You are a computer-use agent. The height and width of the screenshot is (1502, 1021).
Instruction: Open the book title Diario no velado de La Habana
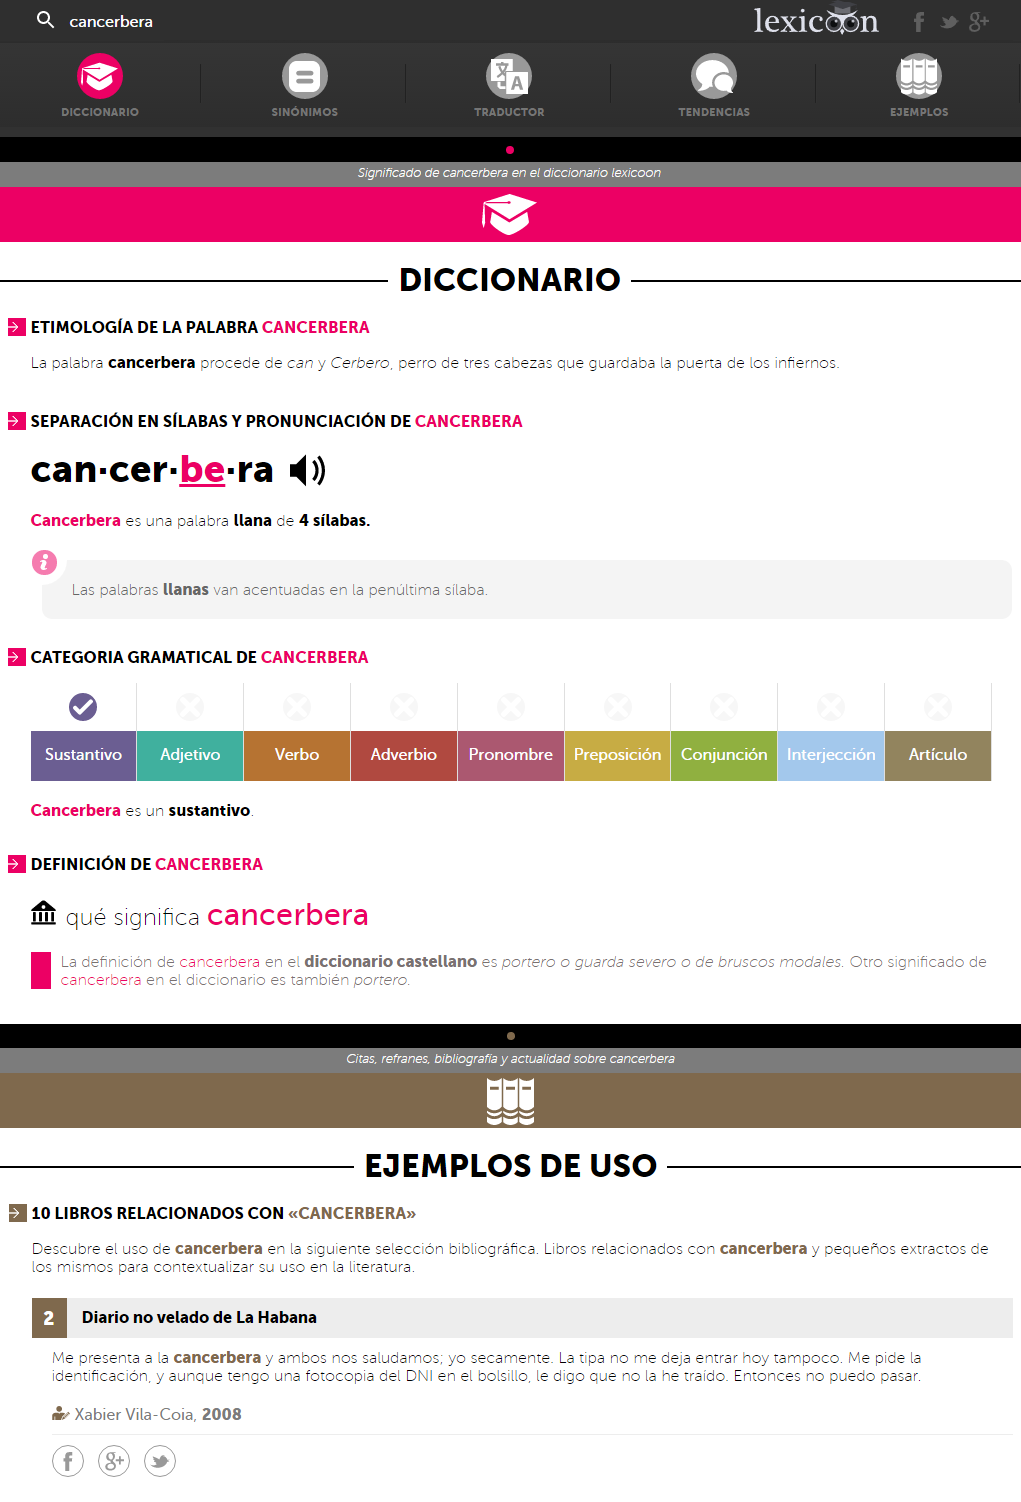click(x=199, y=1317)
